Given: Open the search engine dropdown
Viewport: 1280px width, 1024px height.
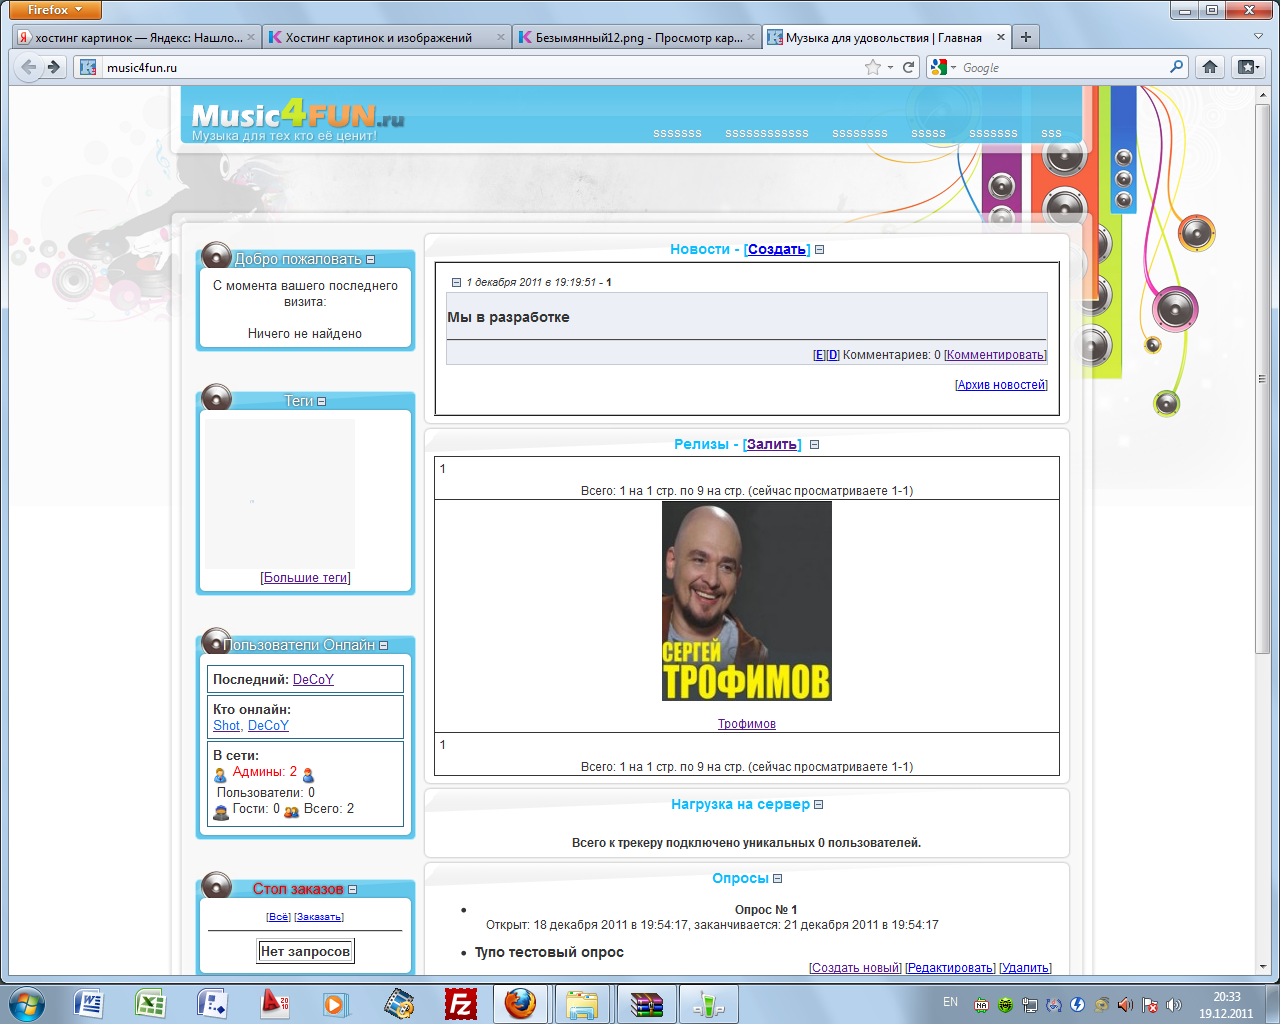Looking at the screenshot, I should 943,67.
